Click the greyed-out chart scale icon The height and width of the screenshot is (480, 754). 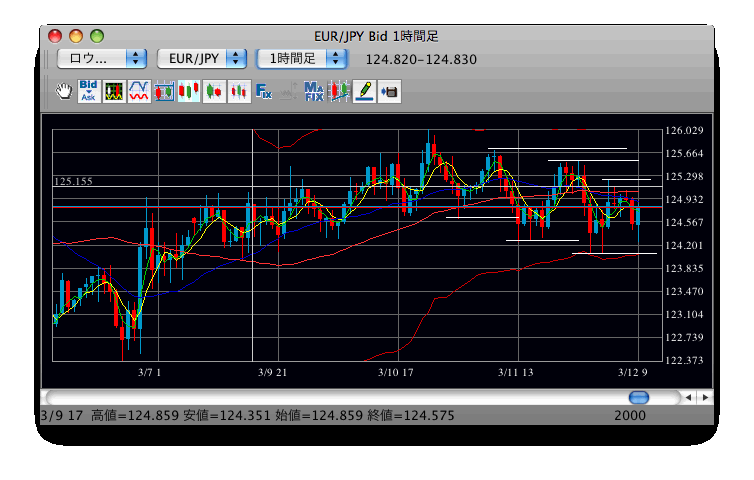289,91
